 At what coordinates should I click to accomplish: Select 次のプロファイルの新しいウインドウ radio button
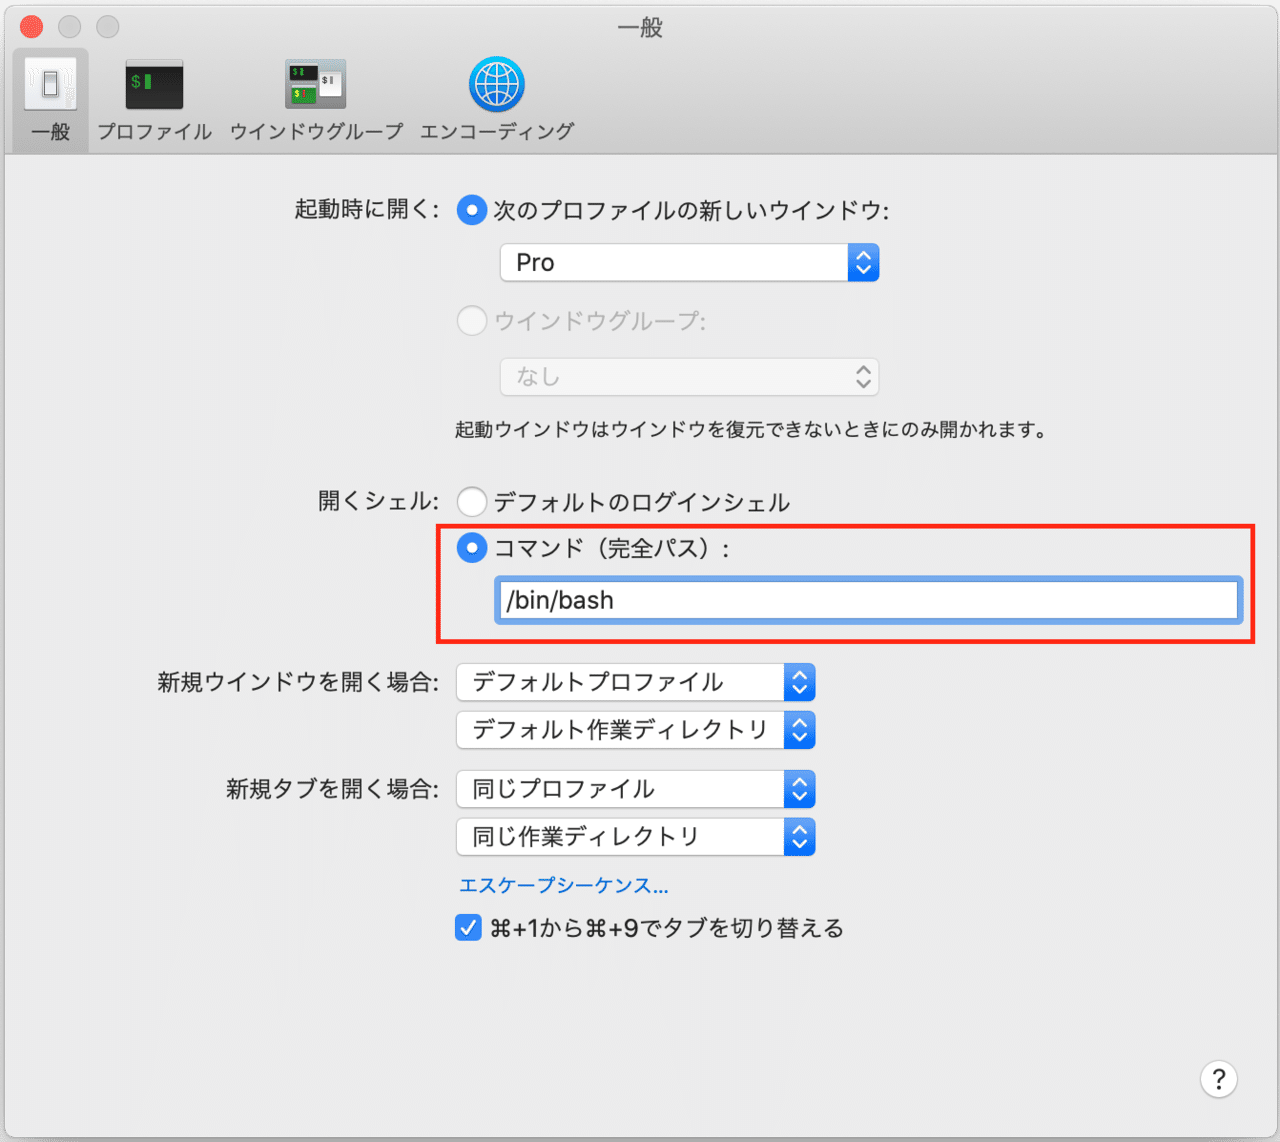[471, 211]
